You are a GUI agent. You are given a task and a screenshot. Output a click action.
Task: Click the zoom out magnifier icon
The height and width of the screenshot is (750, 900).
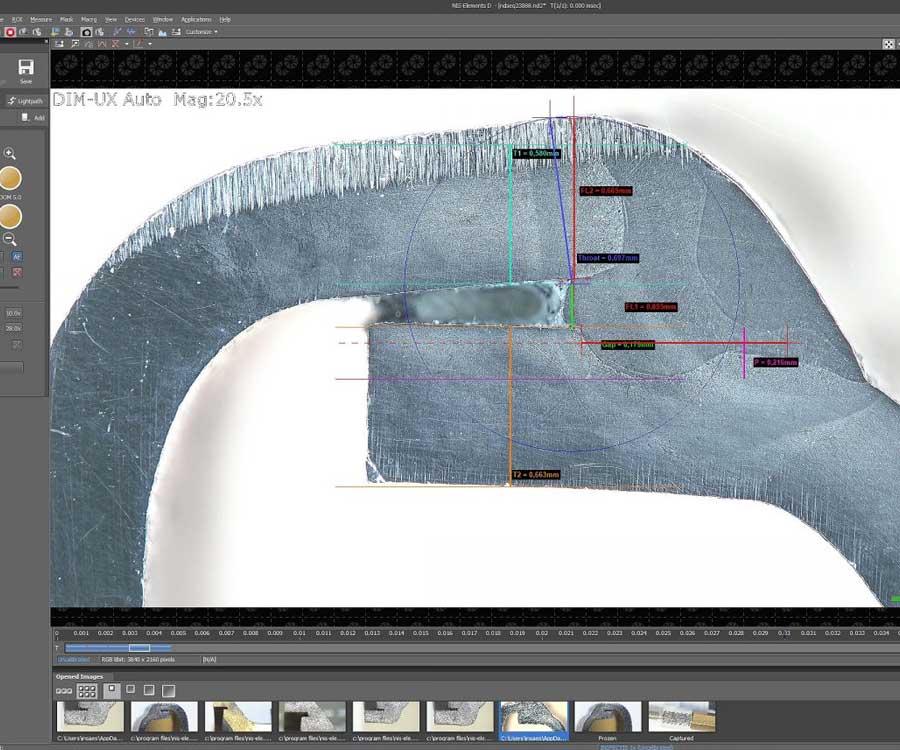(x=9, y=239)
